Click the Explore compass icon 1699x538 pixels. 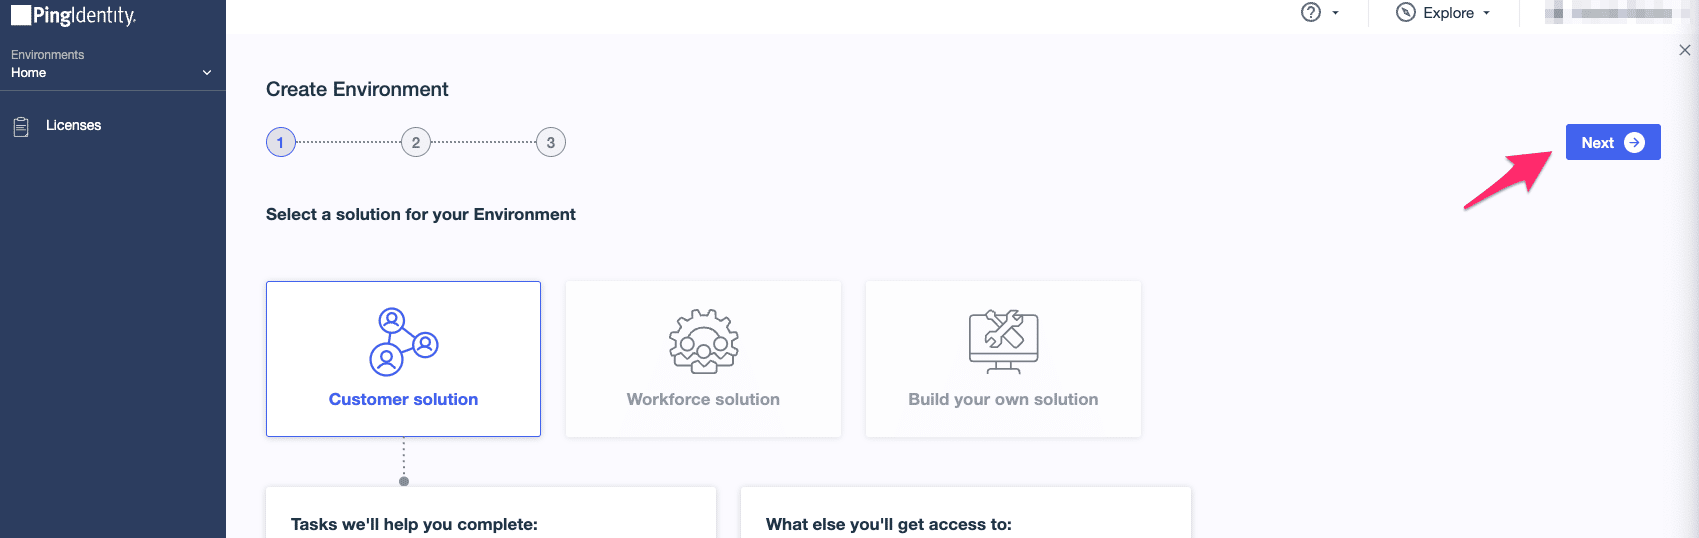[x=1406, y=13]
